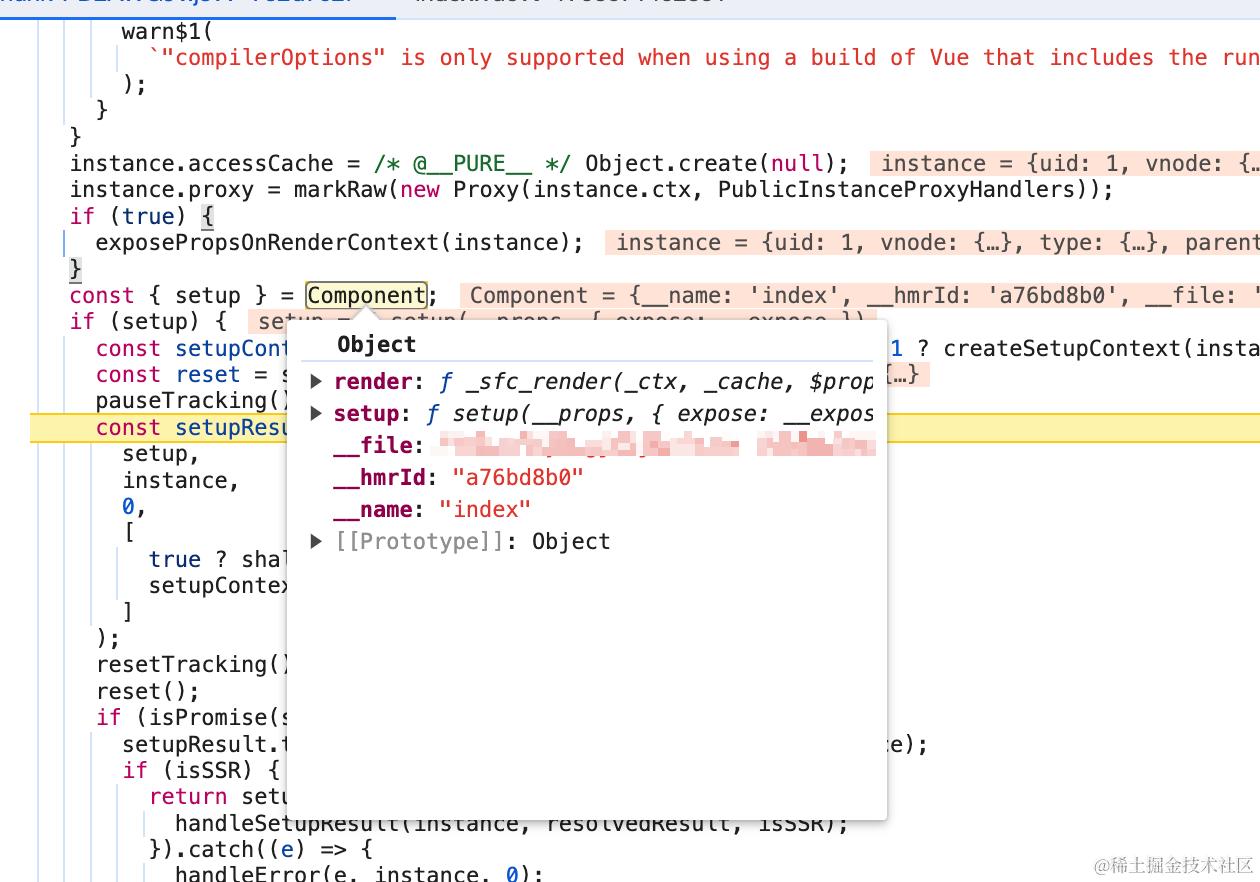Expand the render function property in the popover
Screen dimensions: 1260x882
click(x=317, y=381)
